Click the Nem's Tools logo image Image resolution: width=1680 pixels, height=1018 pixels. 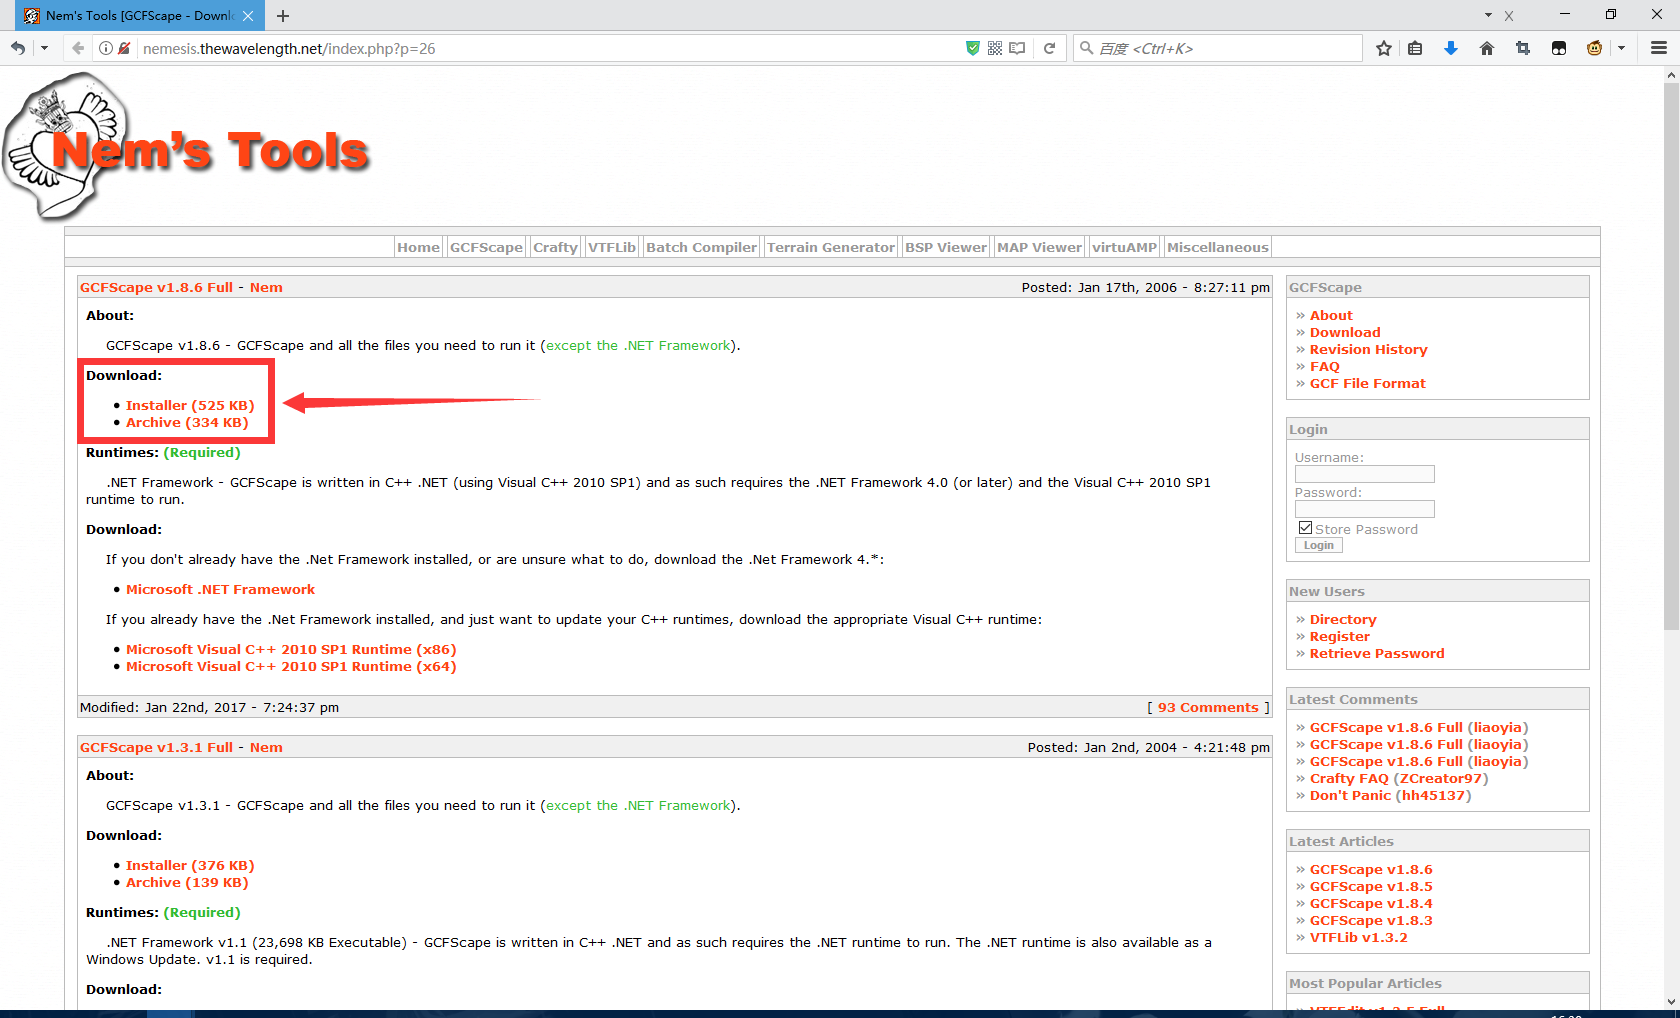coord(187,148)
